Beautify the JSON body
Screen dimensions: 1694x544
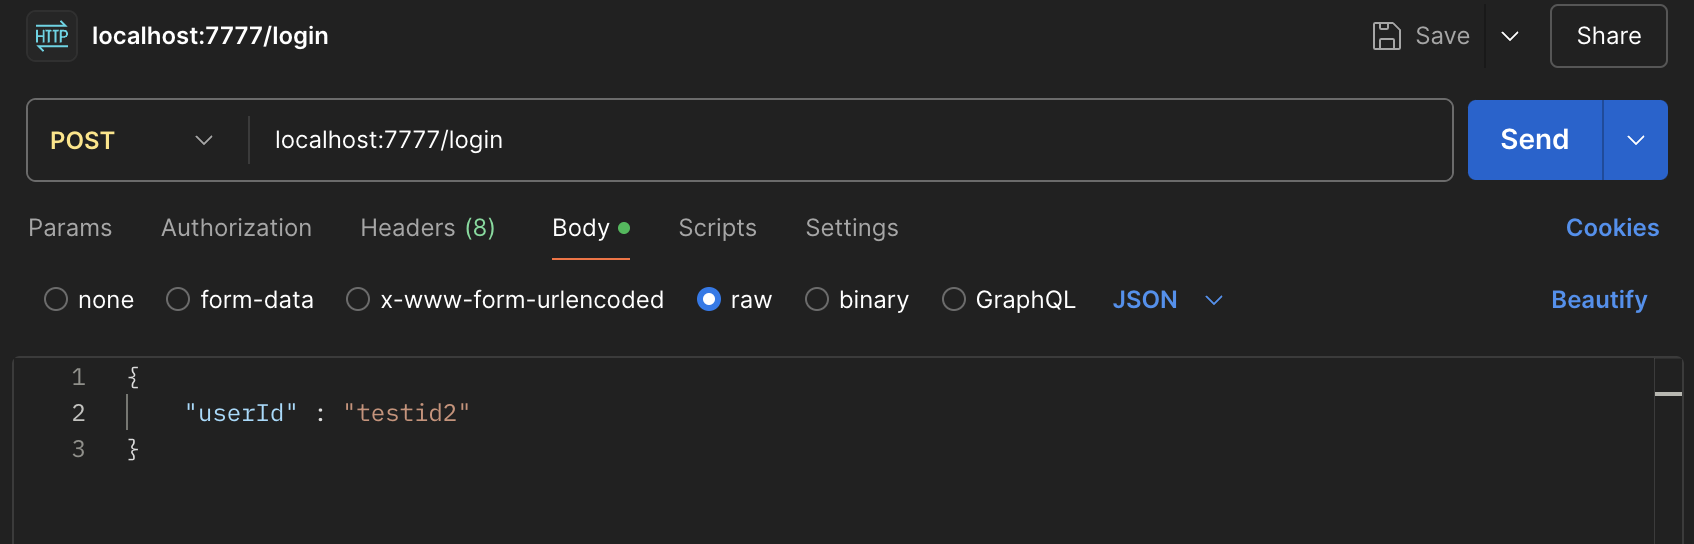1598,300
